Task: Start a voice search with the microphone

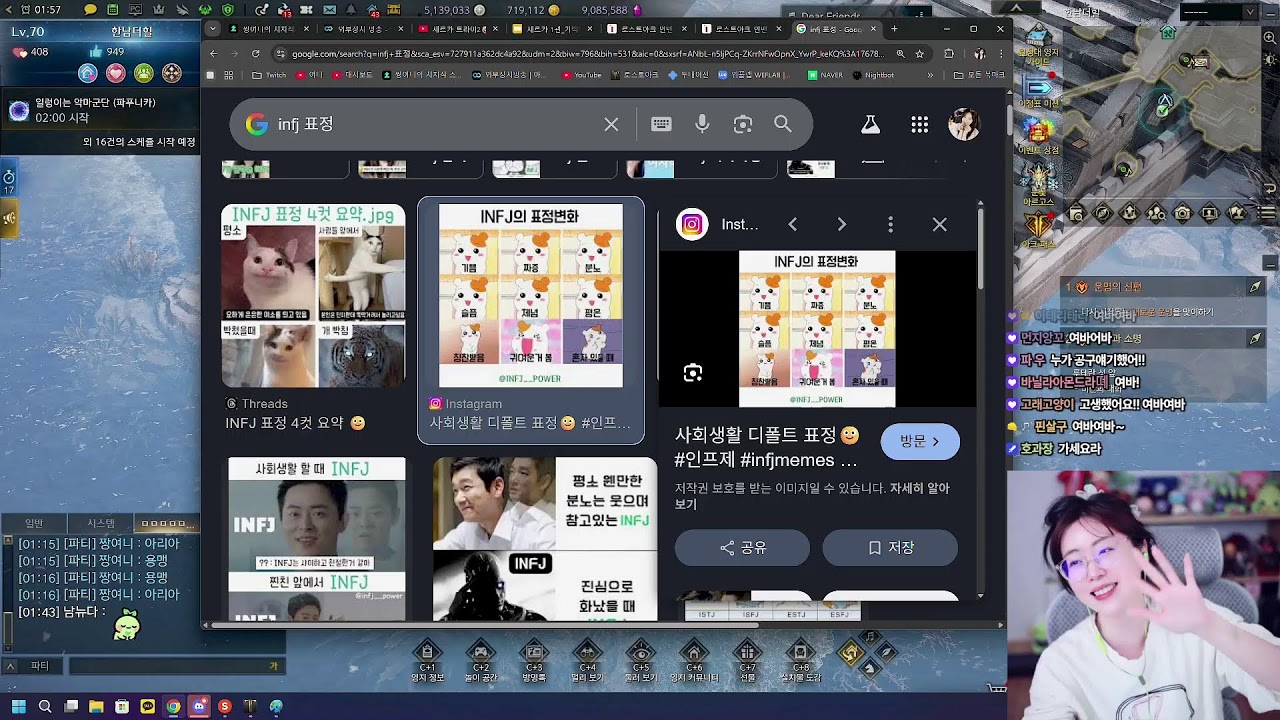Action: [x=702, y=124]
